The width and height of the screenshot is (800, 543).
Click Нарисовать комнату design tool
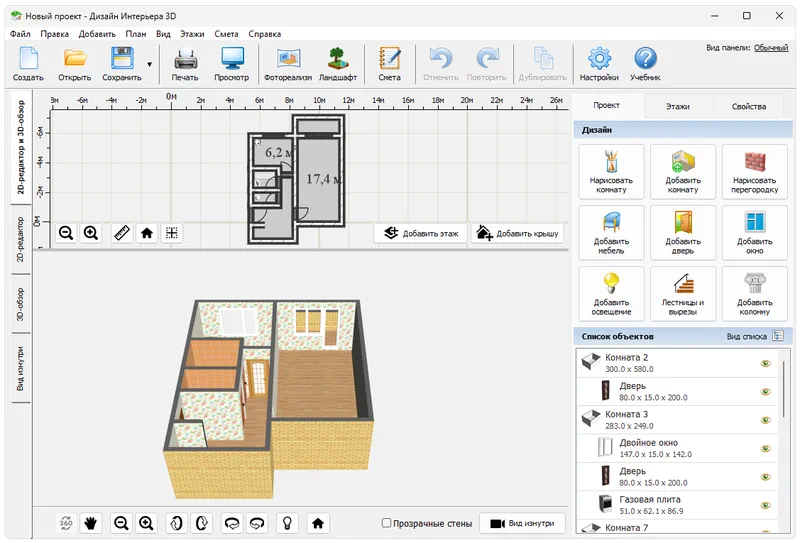click(609, 172)
